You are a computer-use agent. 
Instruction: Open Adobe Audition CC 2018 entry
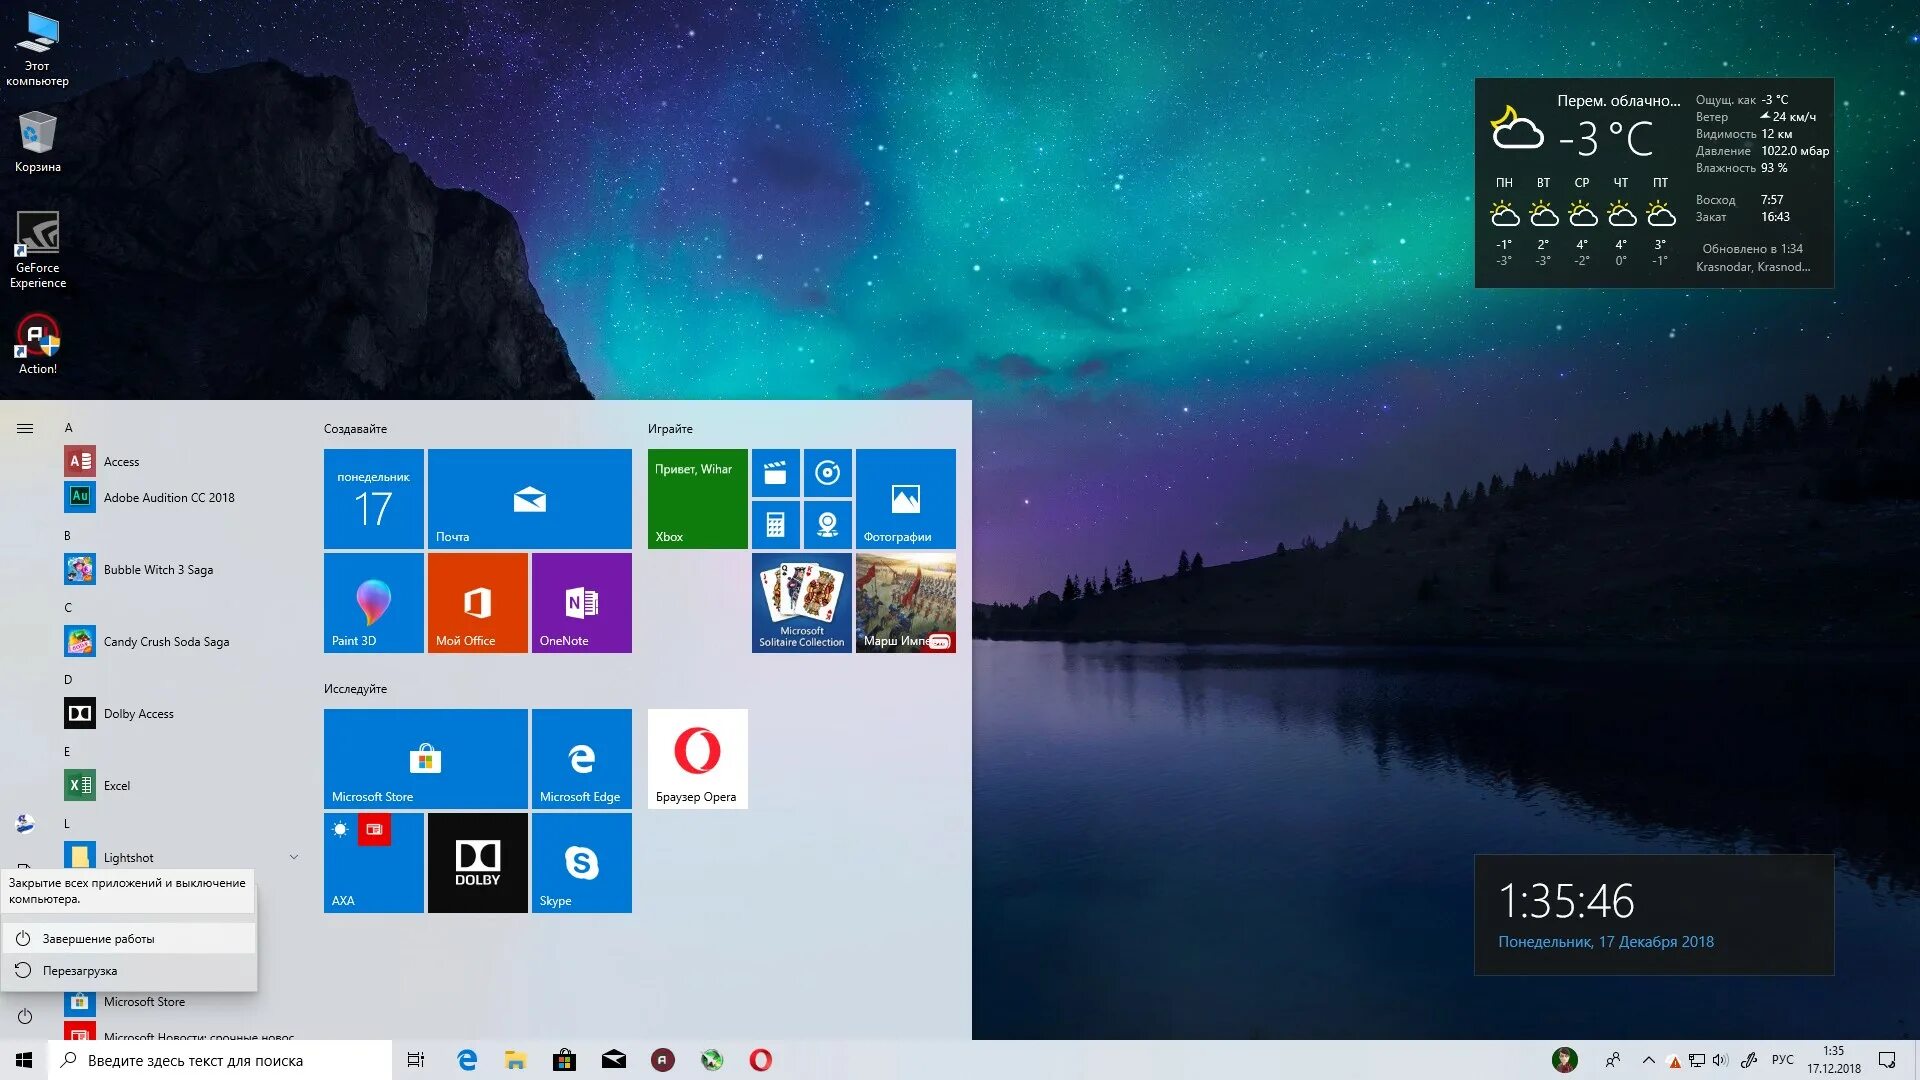click(168, 497)
